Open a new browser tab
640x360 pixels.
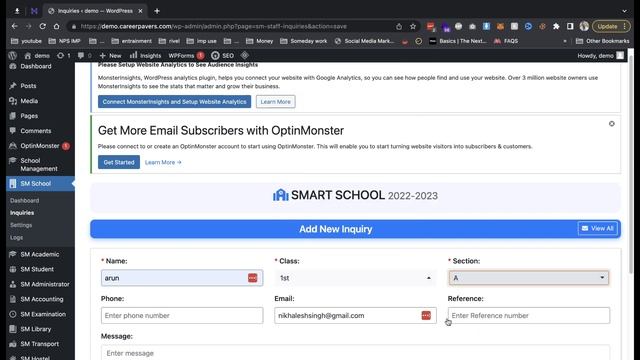(157, 11)
